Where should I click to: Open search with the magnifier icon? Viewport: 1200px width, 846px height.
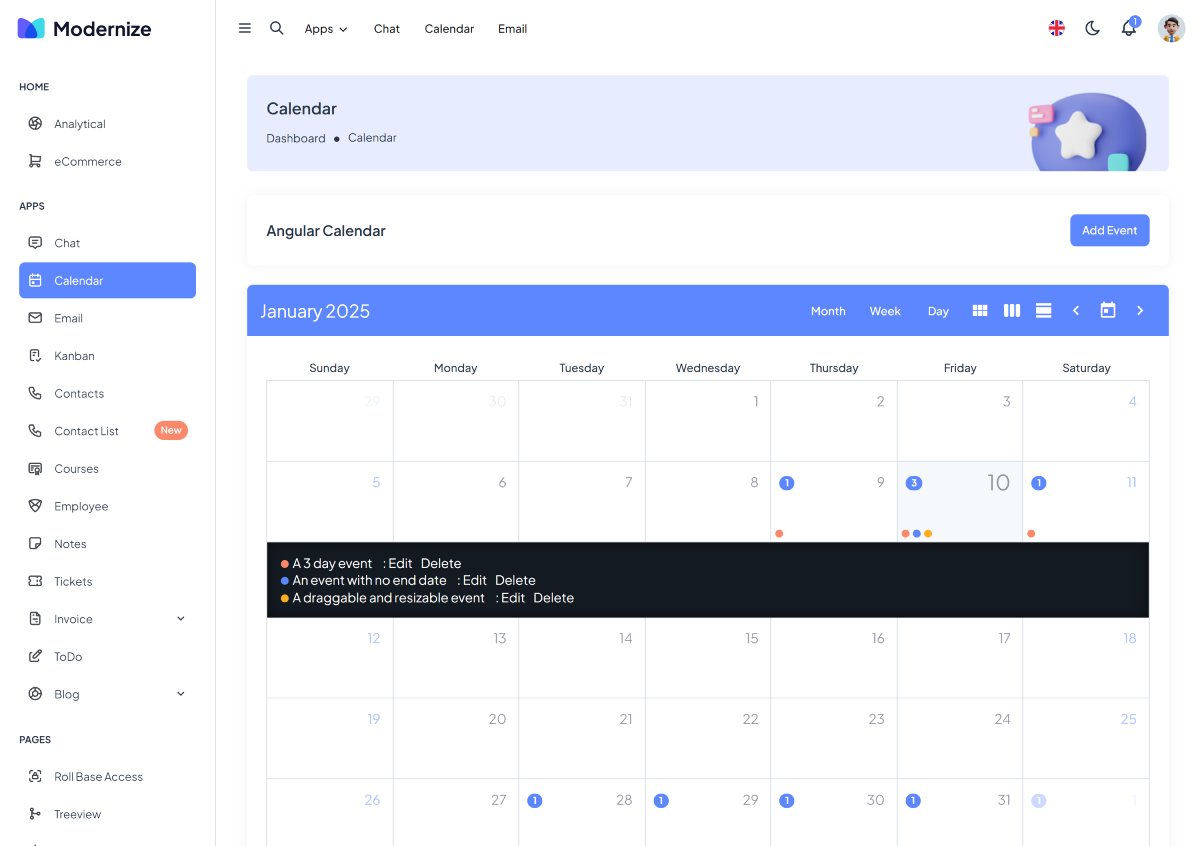[277, 28]
